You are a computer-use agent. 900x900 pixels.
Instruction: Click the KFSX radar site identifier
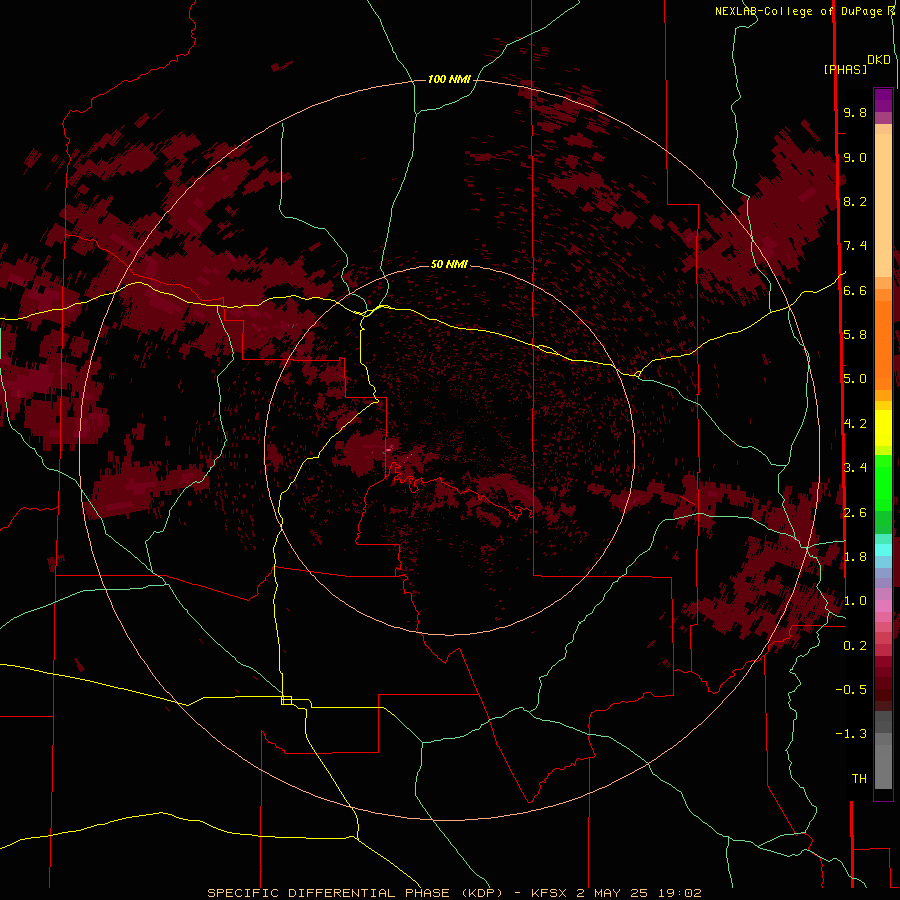(550, 893)
